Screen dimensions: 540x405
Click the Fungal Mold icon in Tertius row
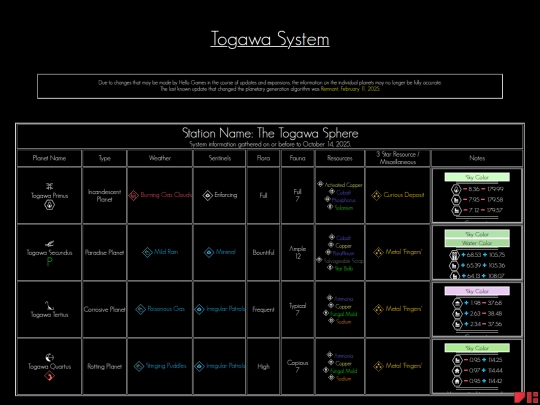326,313
